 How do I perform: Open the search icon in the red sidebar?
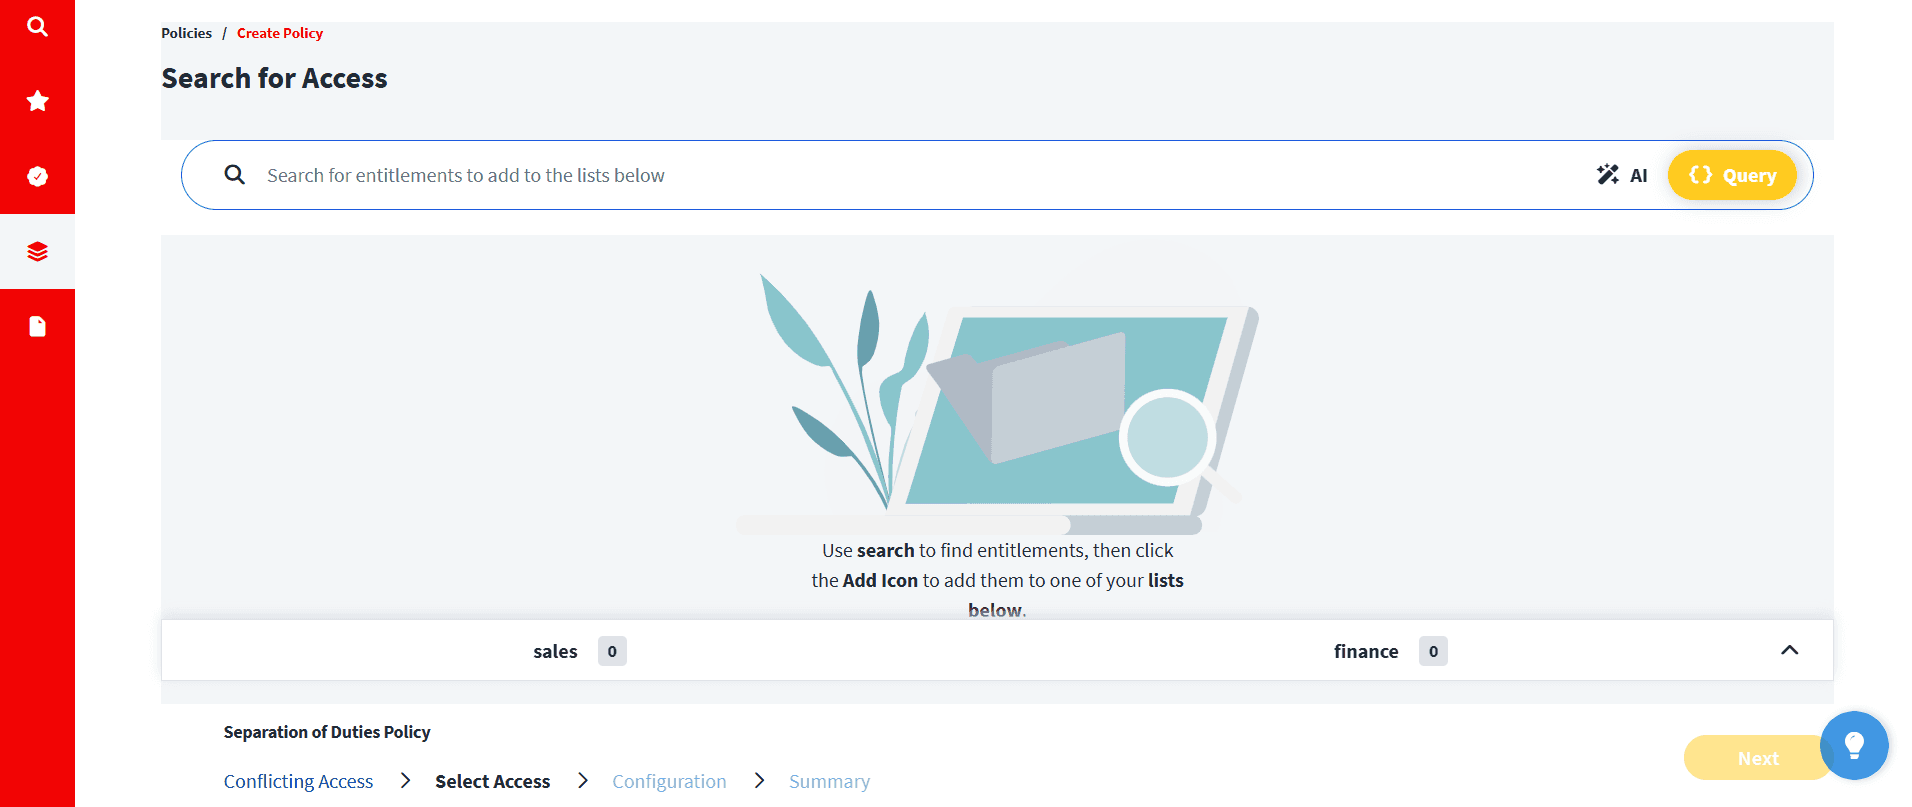coord(37,26)
